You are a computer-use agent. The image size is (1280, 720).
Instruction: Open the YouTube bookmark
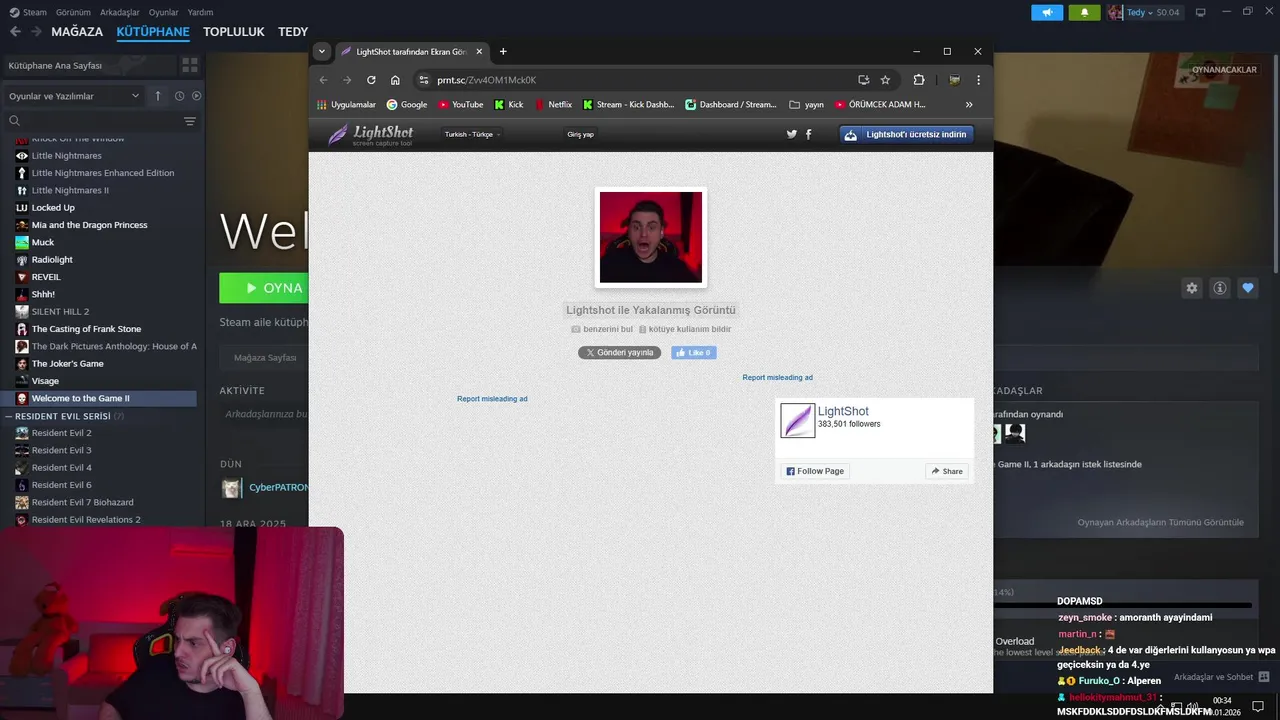[x=460, y=104]
